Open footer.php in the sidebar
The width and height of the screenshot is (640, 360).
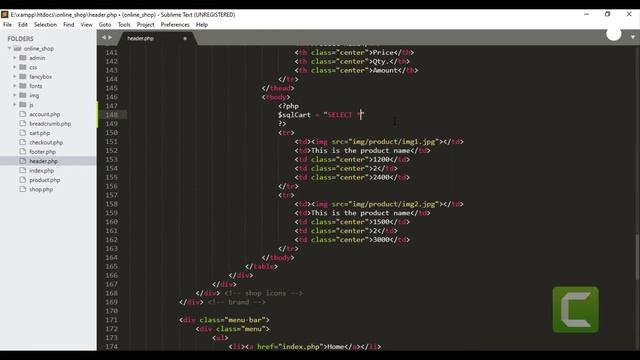42,152
